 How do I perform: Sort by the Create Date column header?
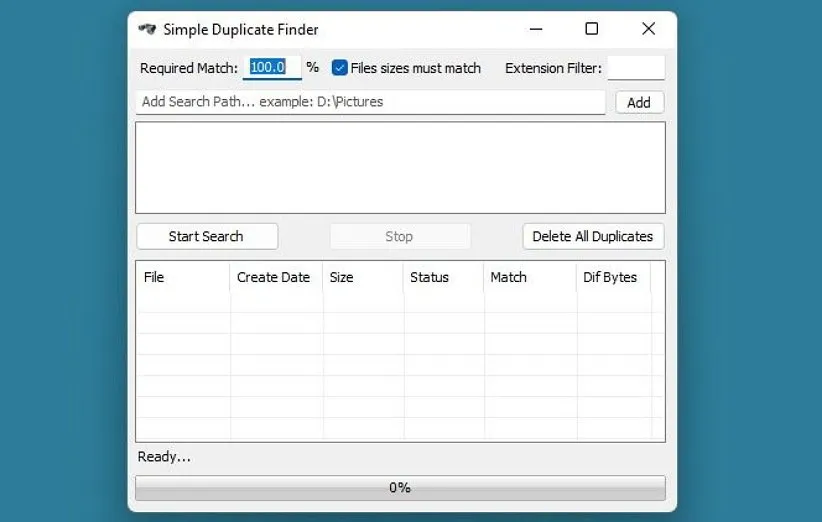(274, 277)
